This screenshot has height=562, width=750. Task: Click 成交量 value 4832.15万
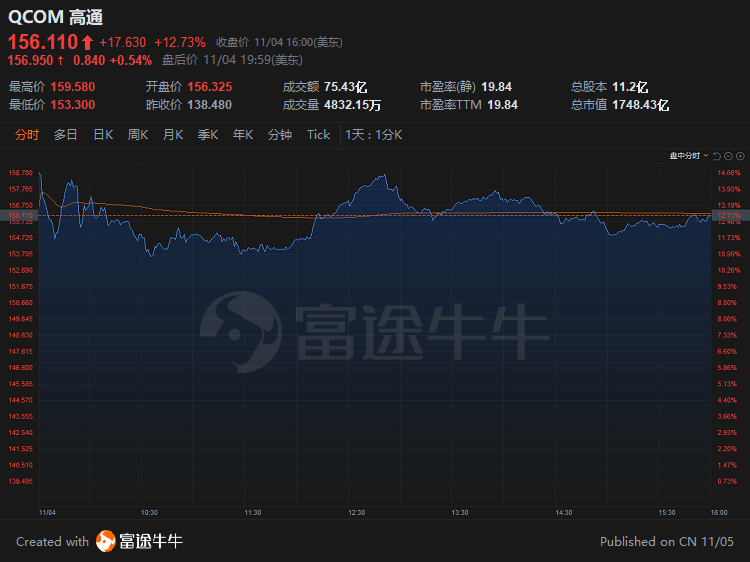click(353, 105)
